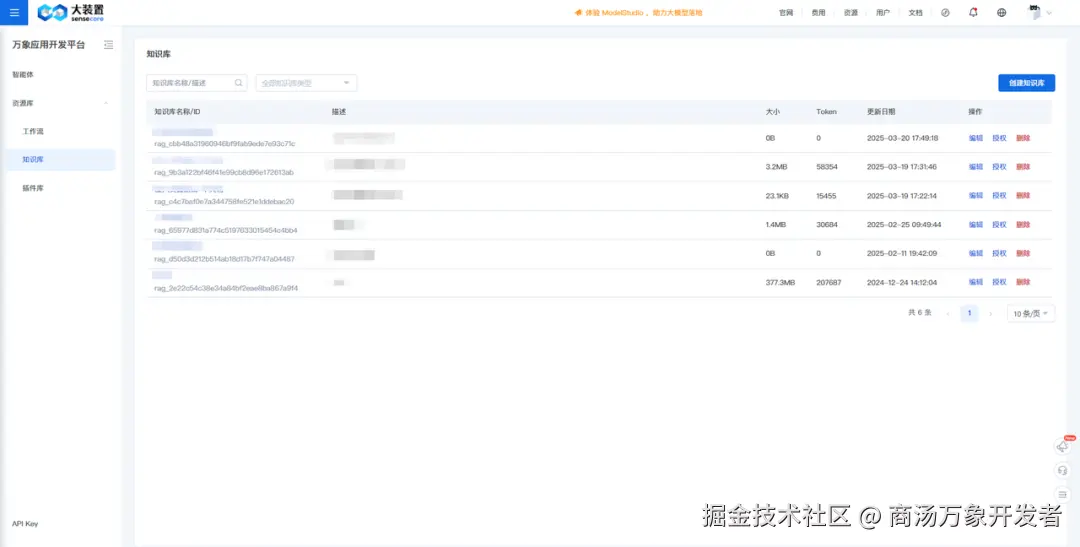Viewport: 1080px width, 547px height.
Task: Click the 创建知识库 button
Action: coord(1026,83)
